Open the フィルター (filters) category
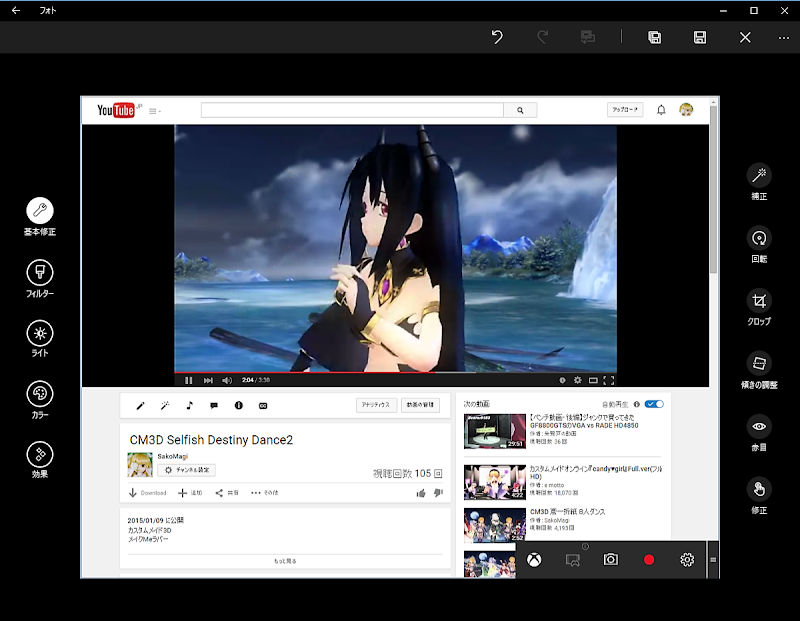The height and width of the screenshot is (621, 800). pyautogui.click(x=40, y=272)
